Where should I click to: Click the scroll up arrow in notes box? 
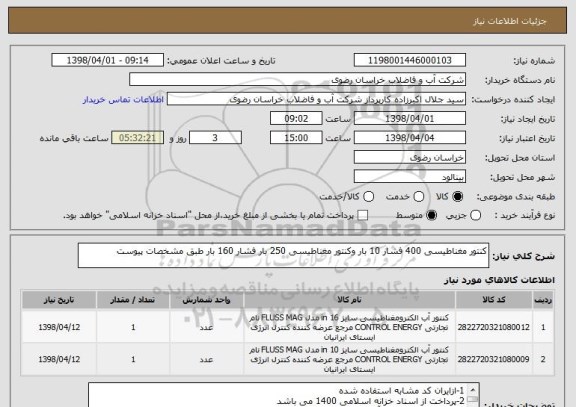[x=473, y=389]
